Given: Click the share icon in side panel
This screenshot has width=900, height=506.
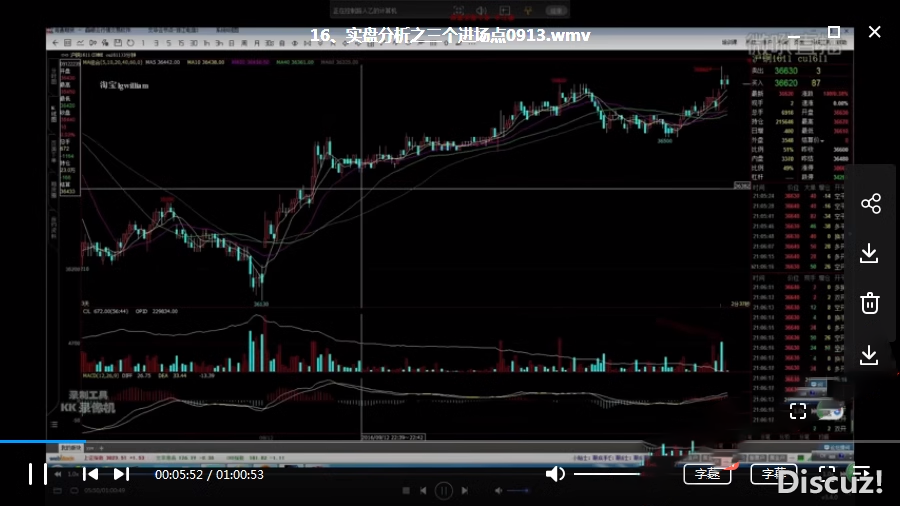Looking at the screenshot, I should coord(870,204).
